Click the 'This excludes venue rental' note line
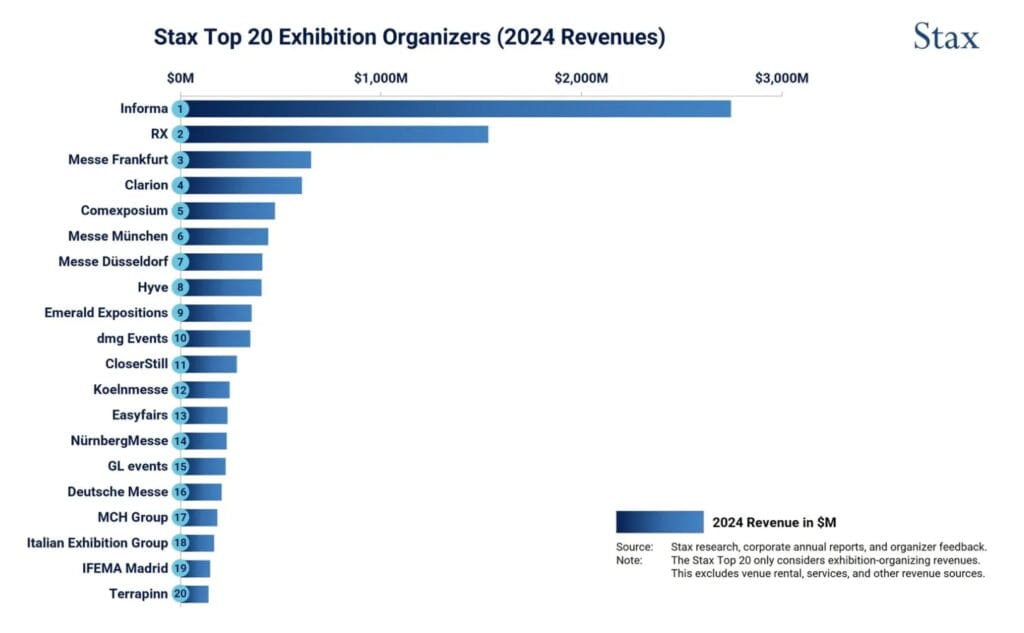 (x=827, y=574)
